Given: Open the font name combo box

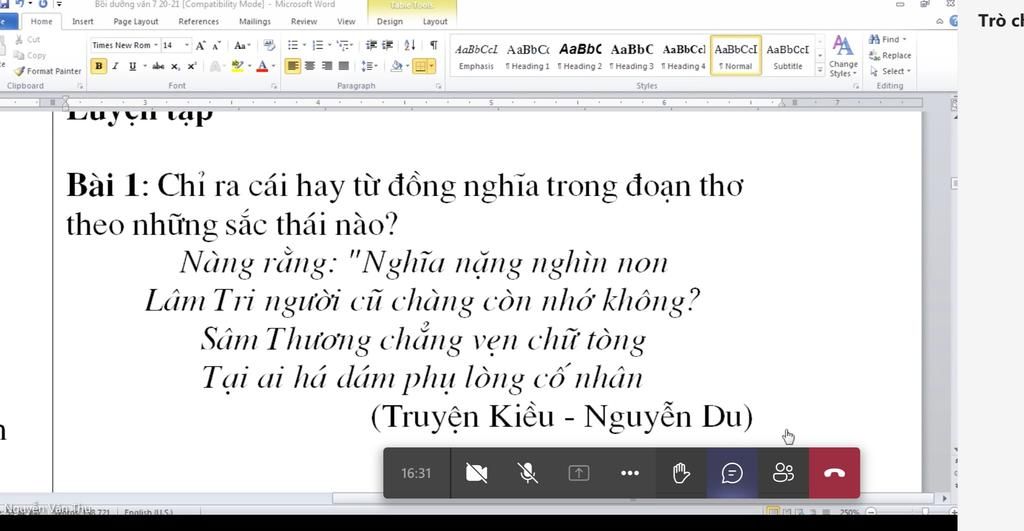Looking at the screenshot, I should pyautogui.click(x=125, y=45).
